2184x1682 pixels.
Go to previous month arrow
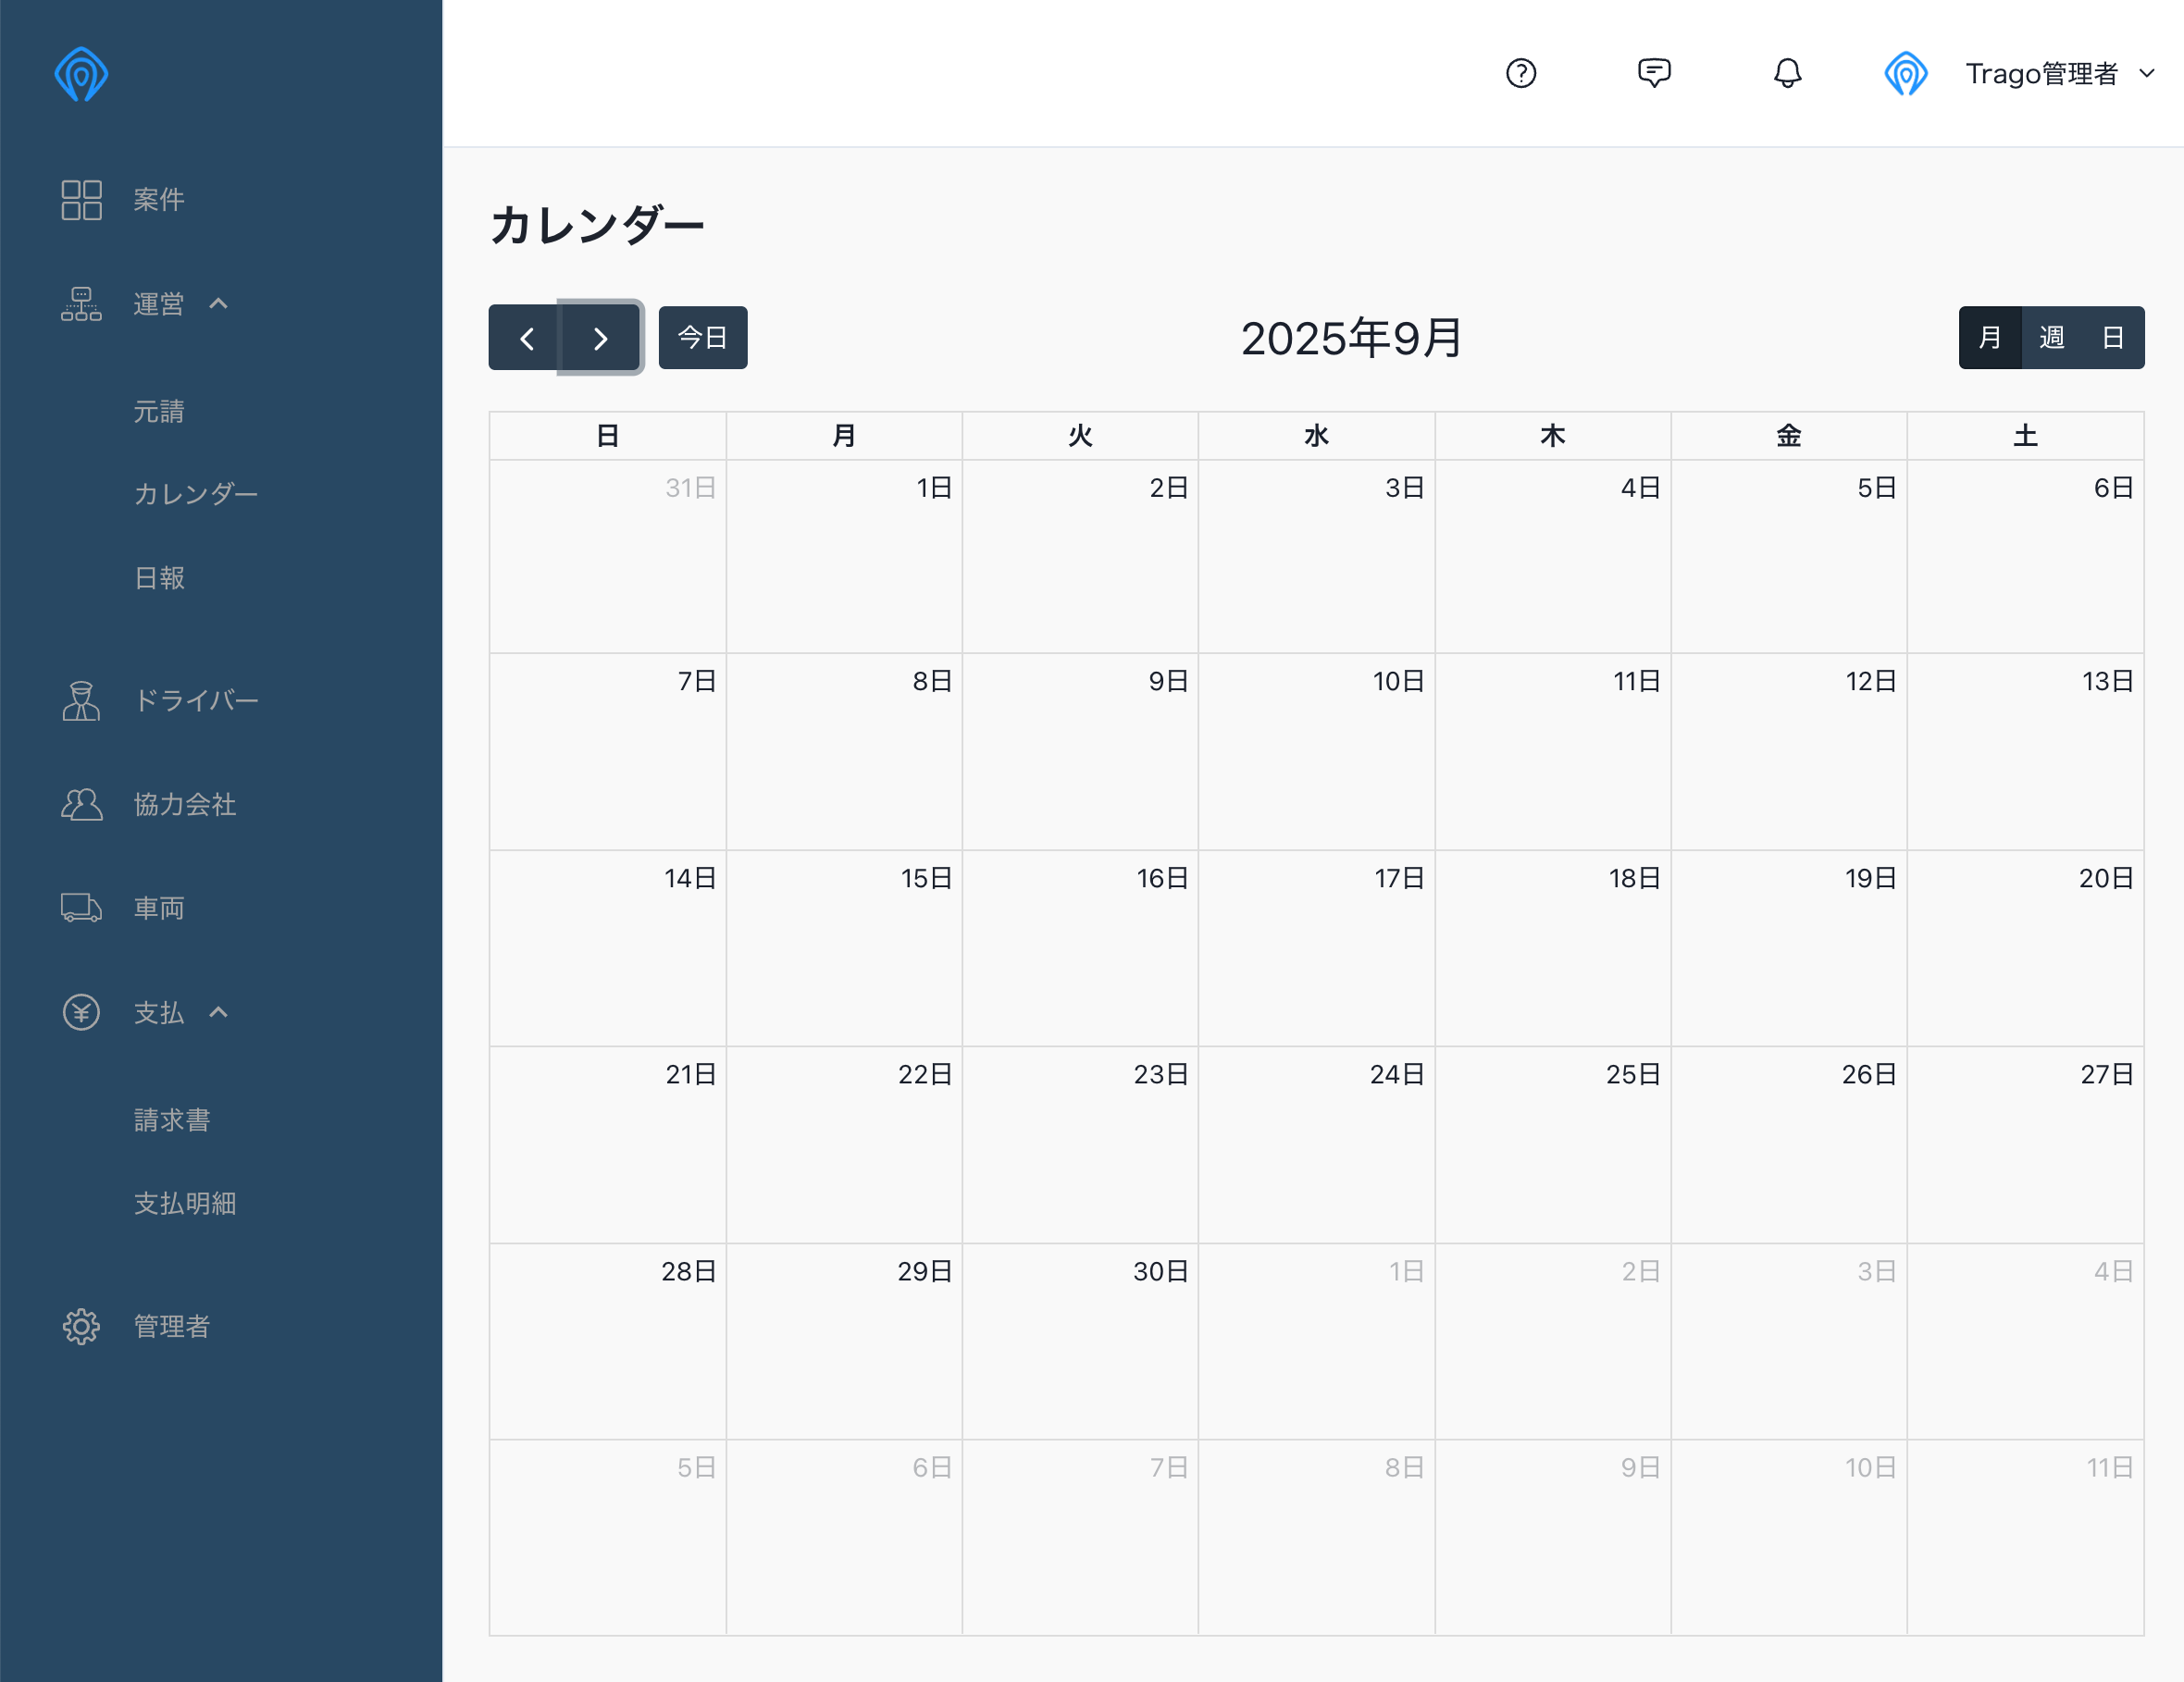pos(525,338)
